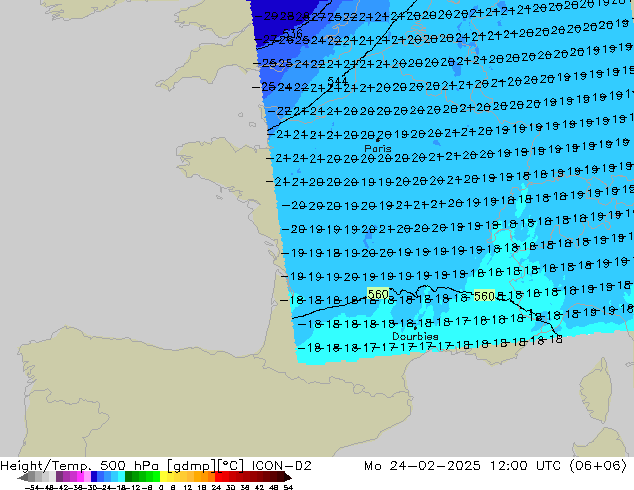This screenshot has height=490, width=634.
Task: Select the Paris location dot marker
Action: pos(378,140)
